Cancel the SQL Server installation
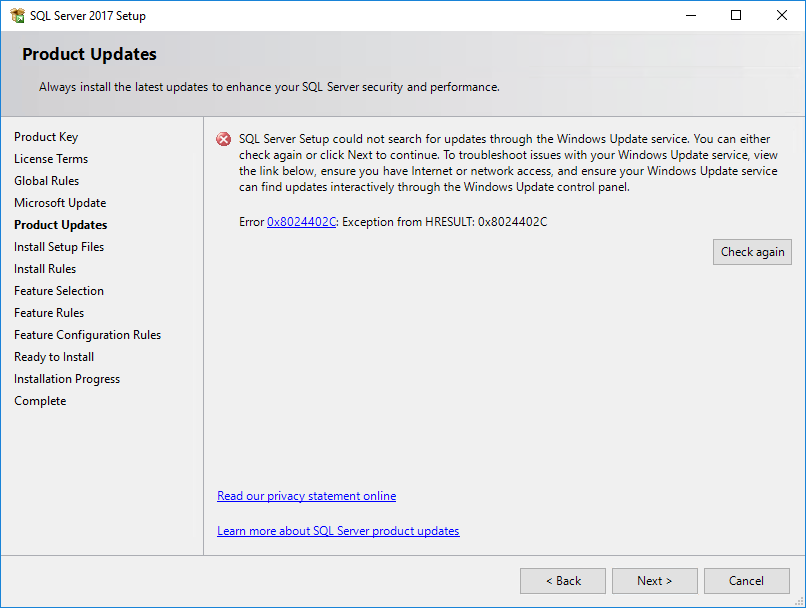Image resolution: width=806 pixels, height=608 pixels. click(x=746, y=581)
